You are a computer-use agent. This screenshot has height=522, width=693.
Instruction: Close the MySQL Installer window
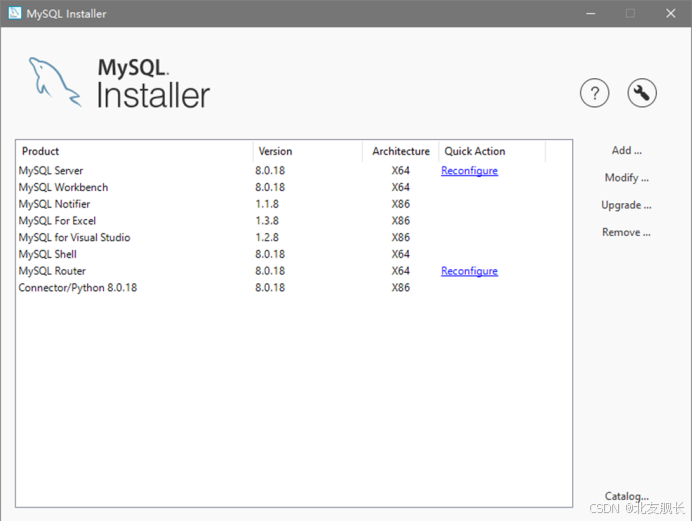[x=670, y=14]
